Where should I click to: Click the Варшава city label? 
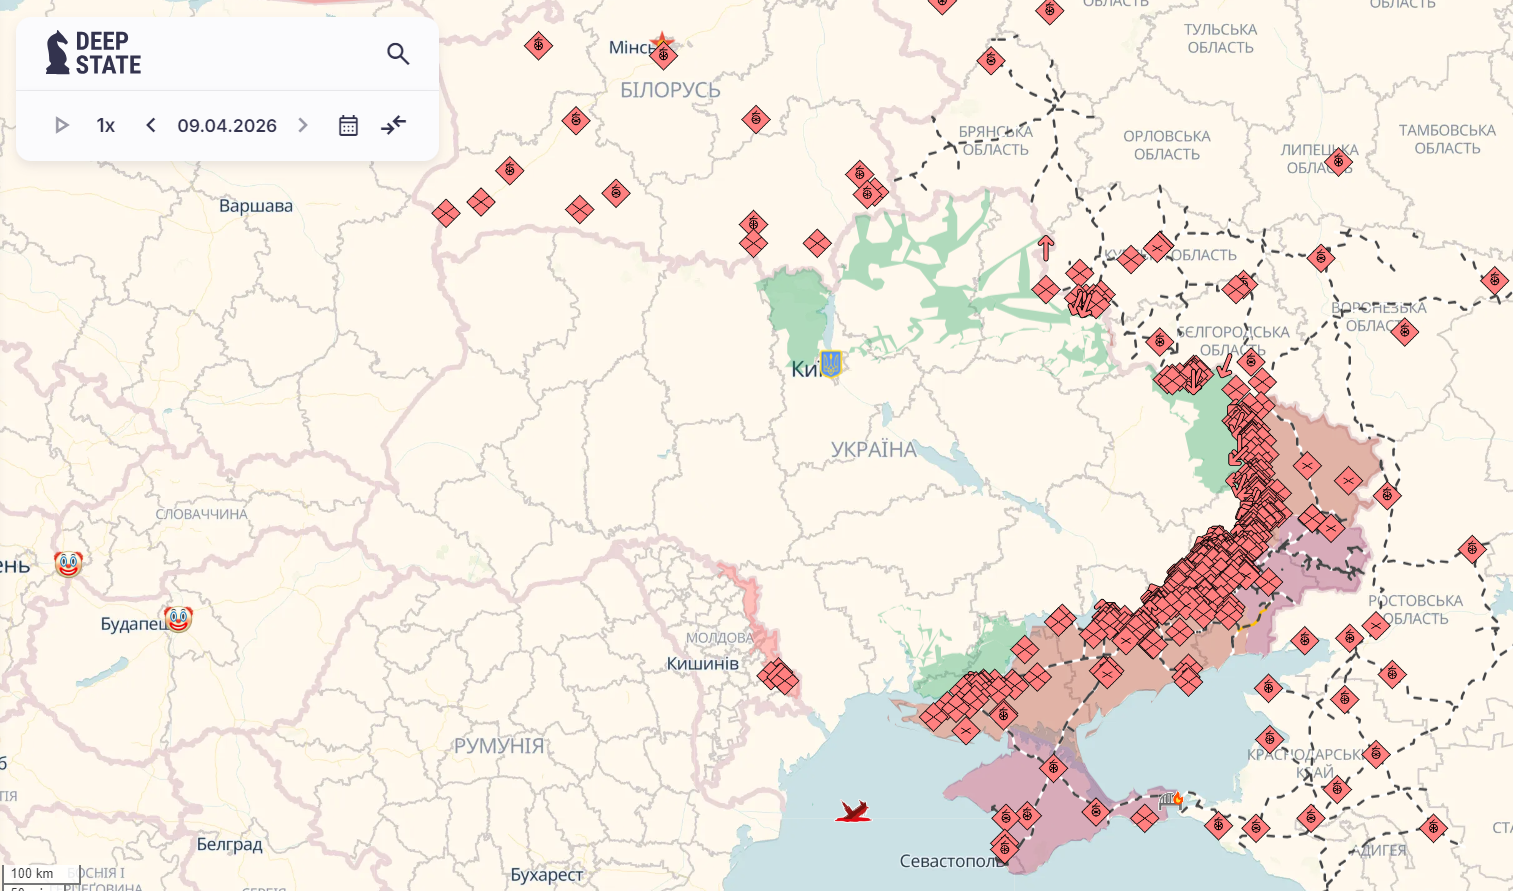point(256,206)
